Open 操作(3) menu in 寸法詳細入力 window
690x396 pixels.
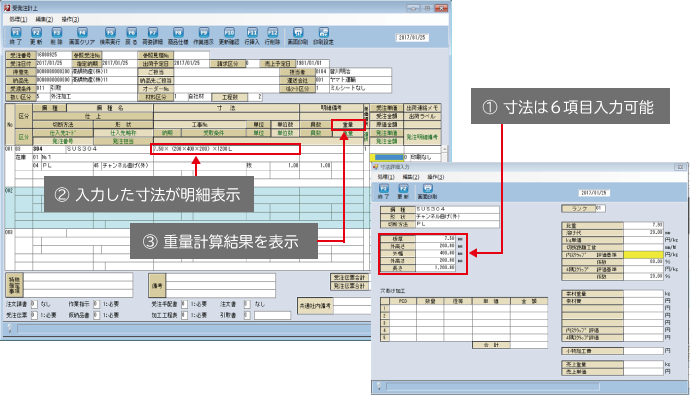point(435,177)
